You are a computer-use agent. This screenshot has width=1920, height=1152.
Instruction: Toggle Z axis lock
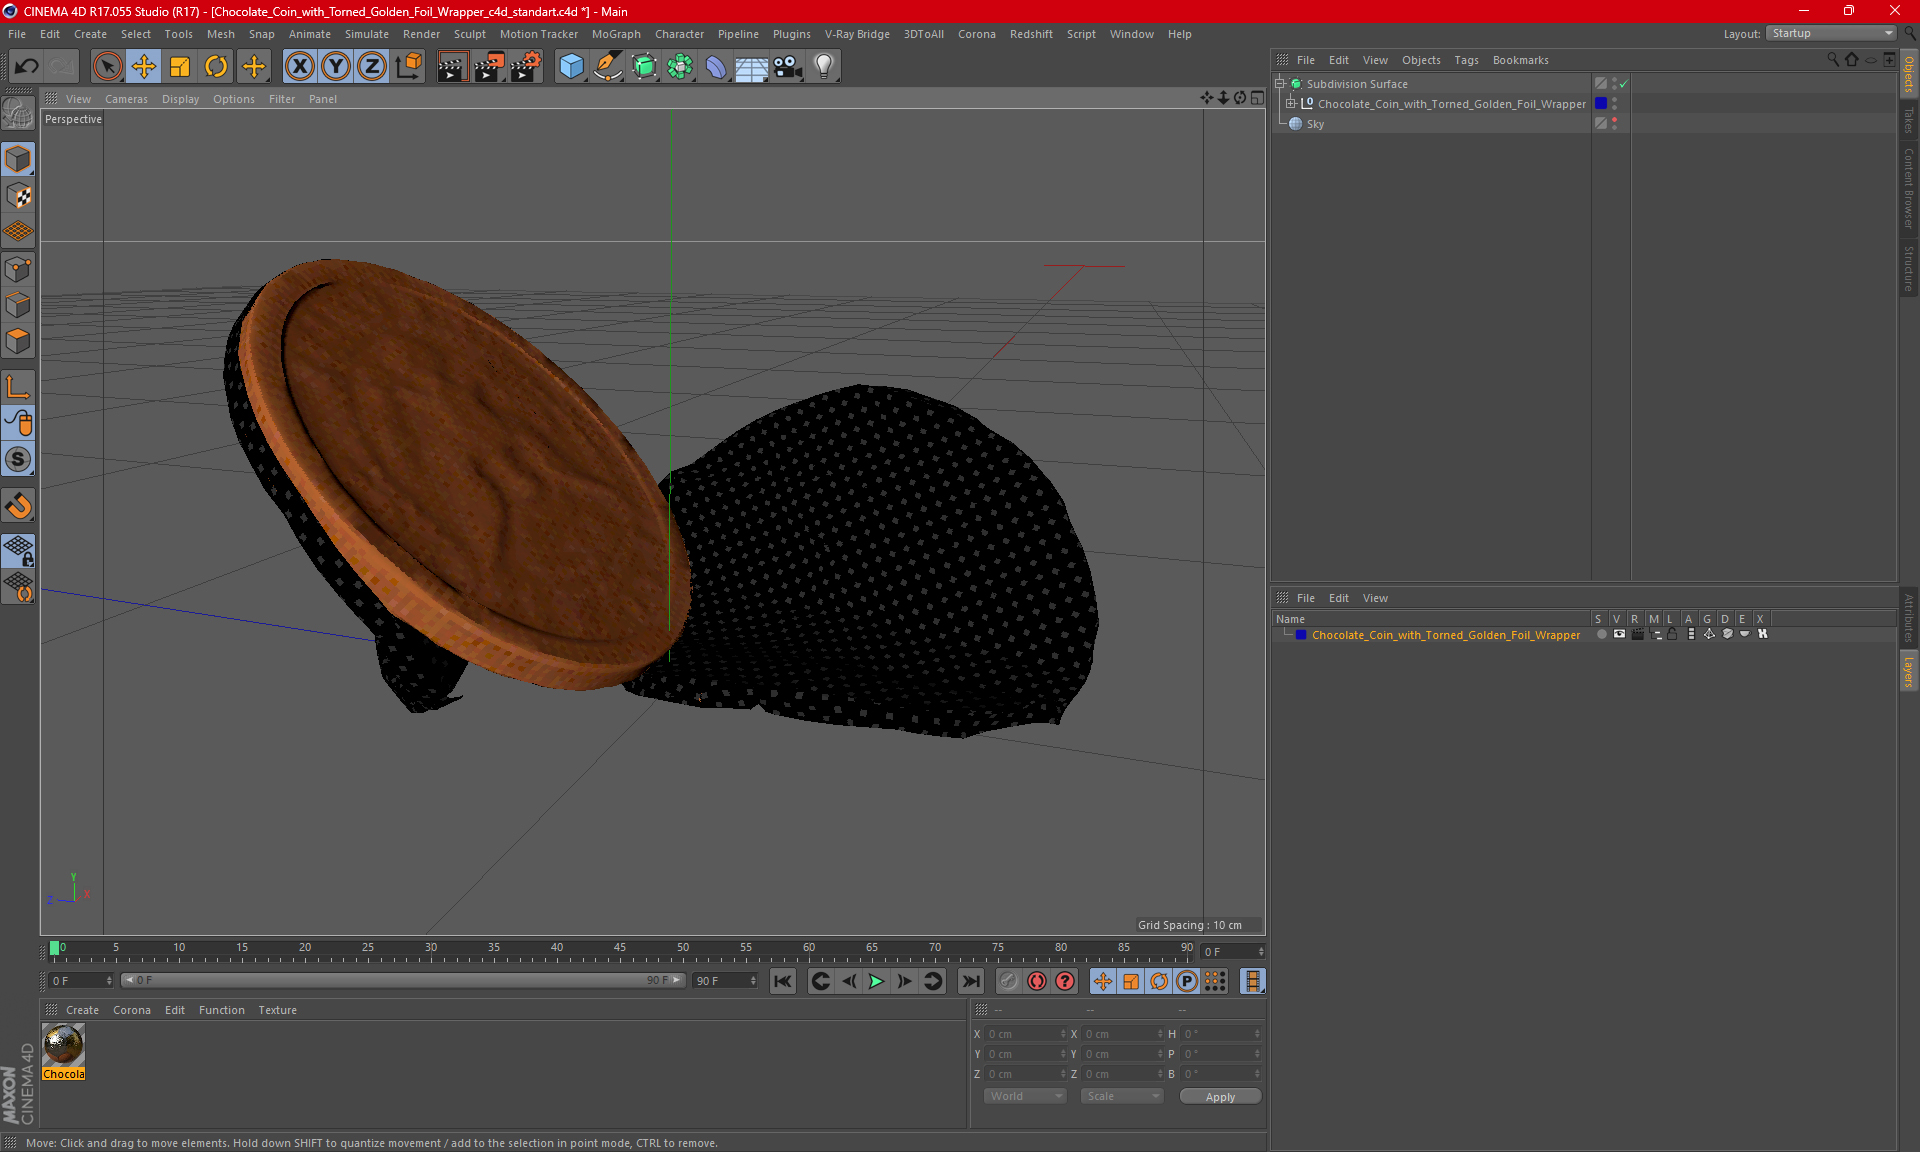[x=372, y=67]
